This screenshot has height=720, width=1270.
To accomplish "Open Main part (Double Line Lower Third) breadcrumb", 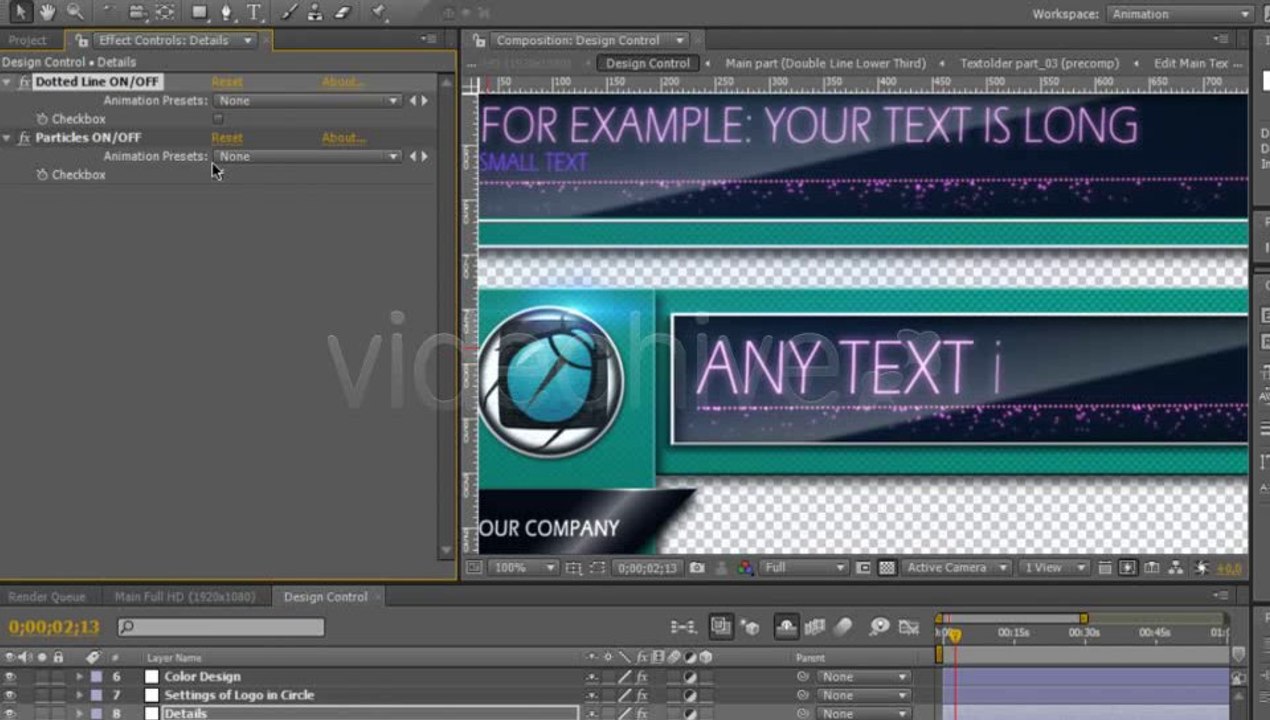I will pyautogui.click(x=826, y=63).
